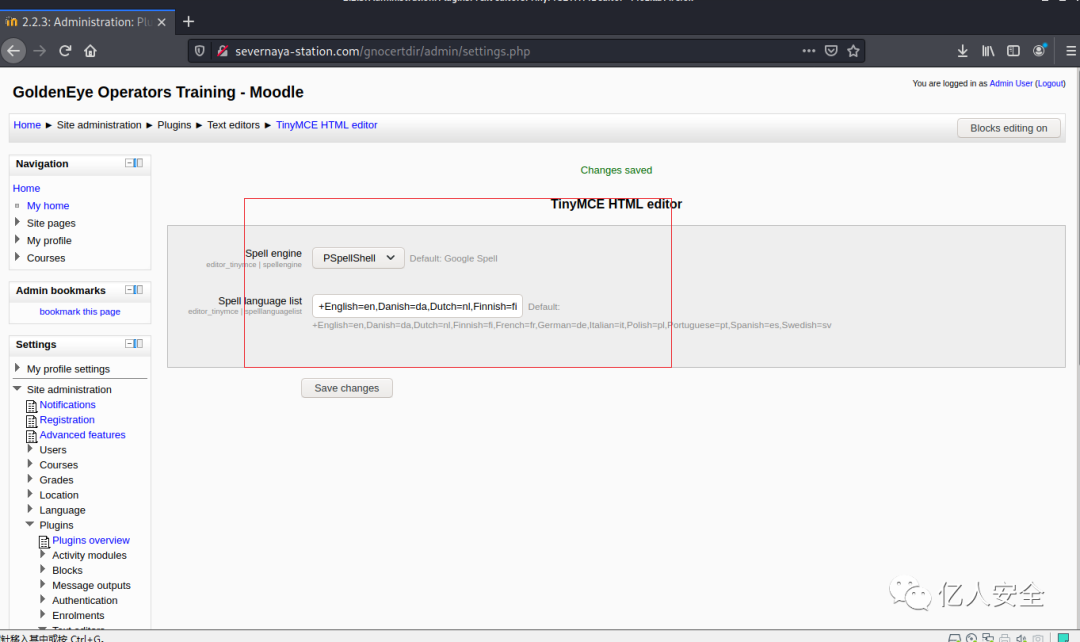Expand Language under Site administration
This screenshot has height=642, width=1080.
(x=30, y=509)
